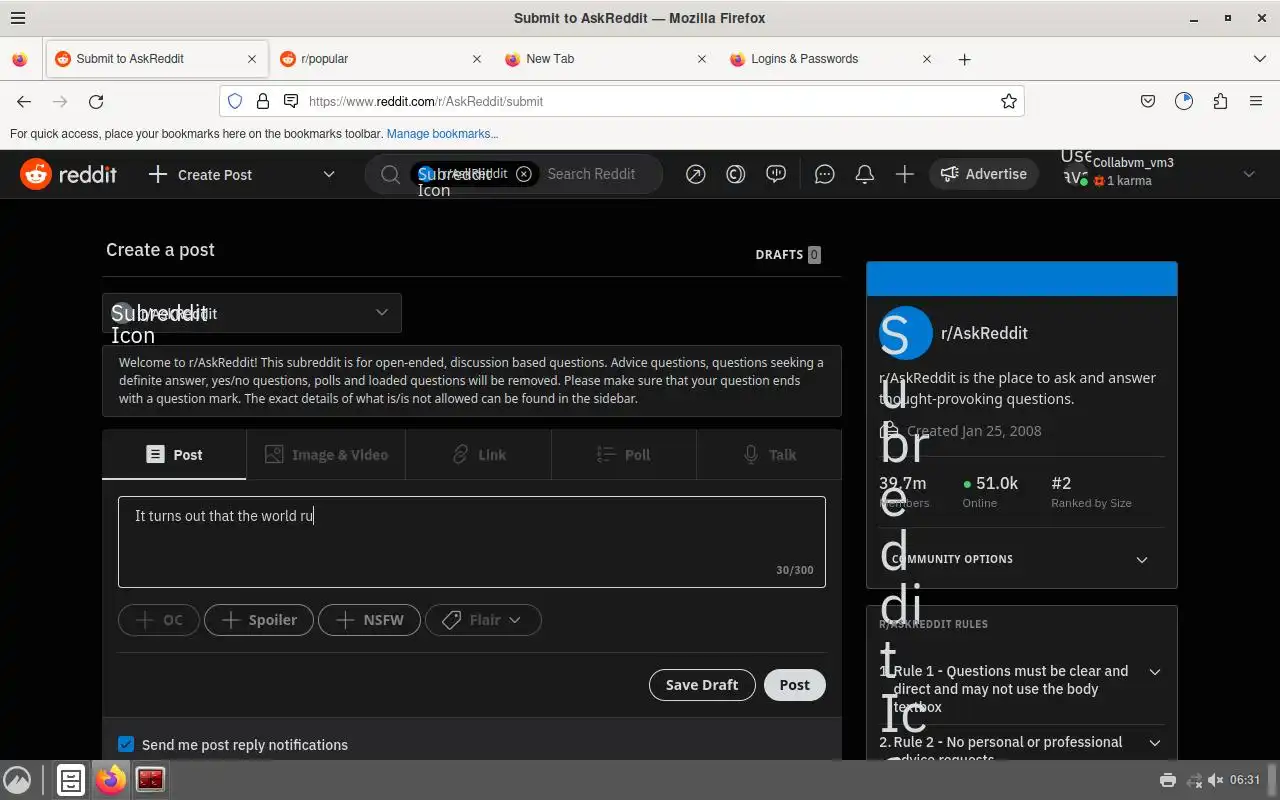Click Manage bookmarks link
Screen dimensions: 1280x800
point(442,134)
